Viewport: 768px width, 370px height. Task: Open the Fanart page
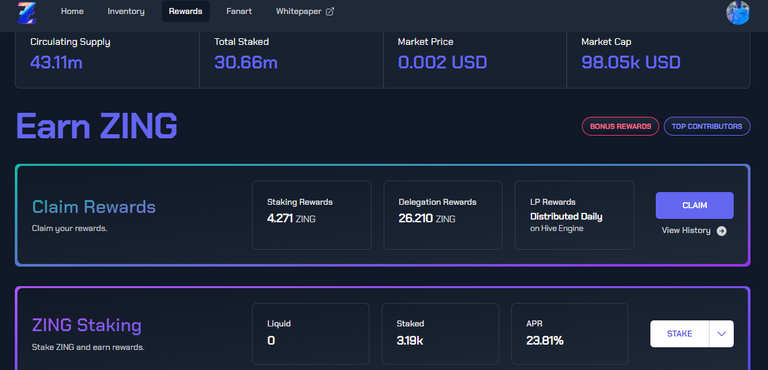point(239,11)
